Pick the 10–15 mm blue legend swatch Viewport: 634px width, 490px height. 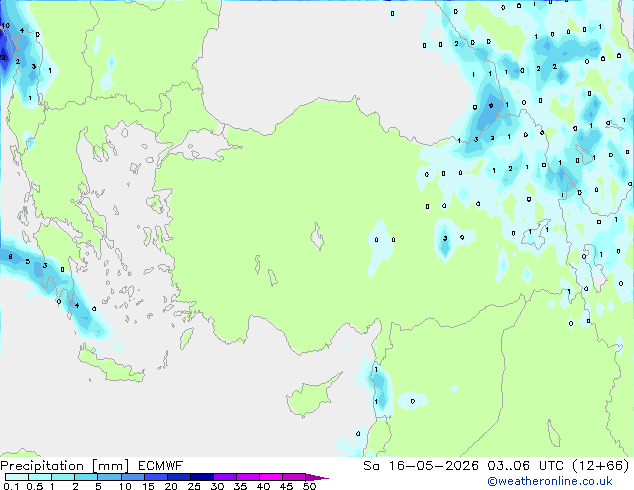[x=132, y=477]
